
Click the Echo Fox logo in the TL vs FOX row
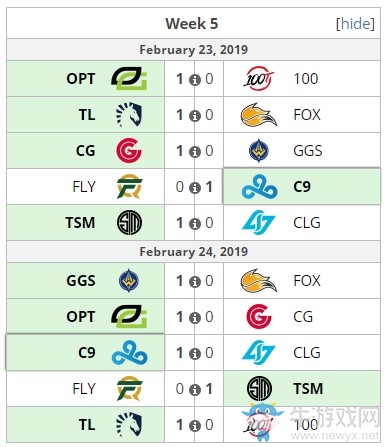point(259,115)
